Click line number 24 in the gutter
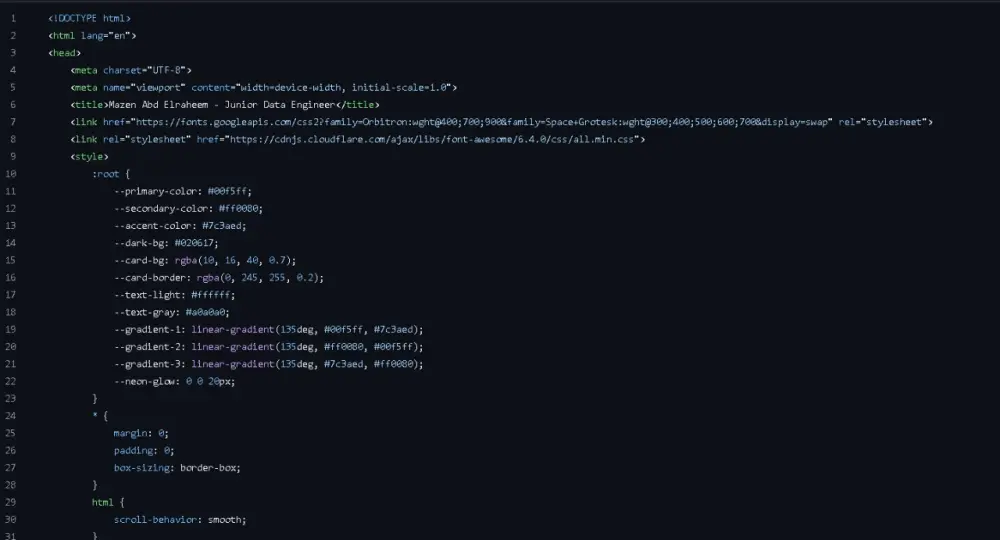This screenshot has width=1000, height=540. click(12, 416)
